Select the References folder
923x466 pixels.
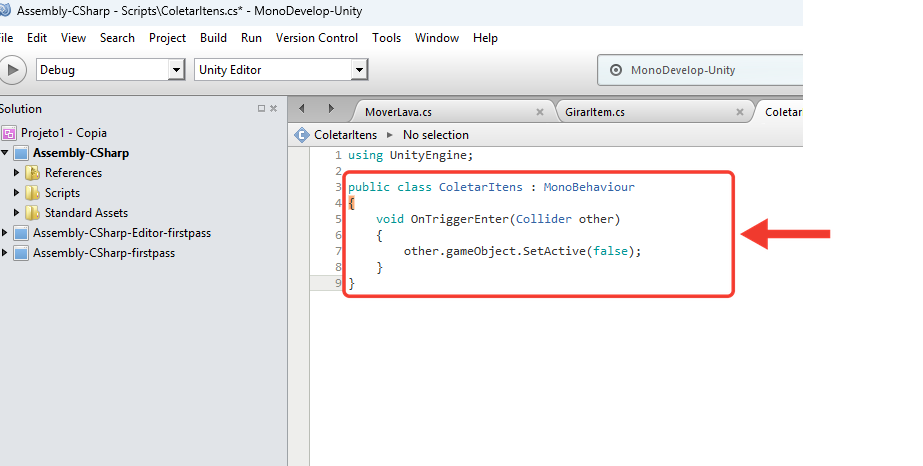[74, 173]
